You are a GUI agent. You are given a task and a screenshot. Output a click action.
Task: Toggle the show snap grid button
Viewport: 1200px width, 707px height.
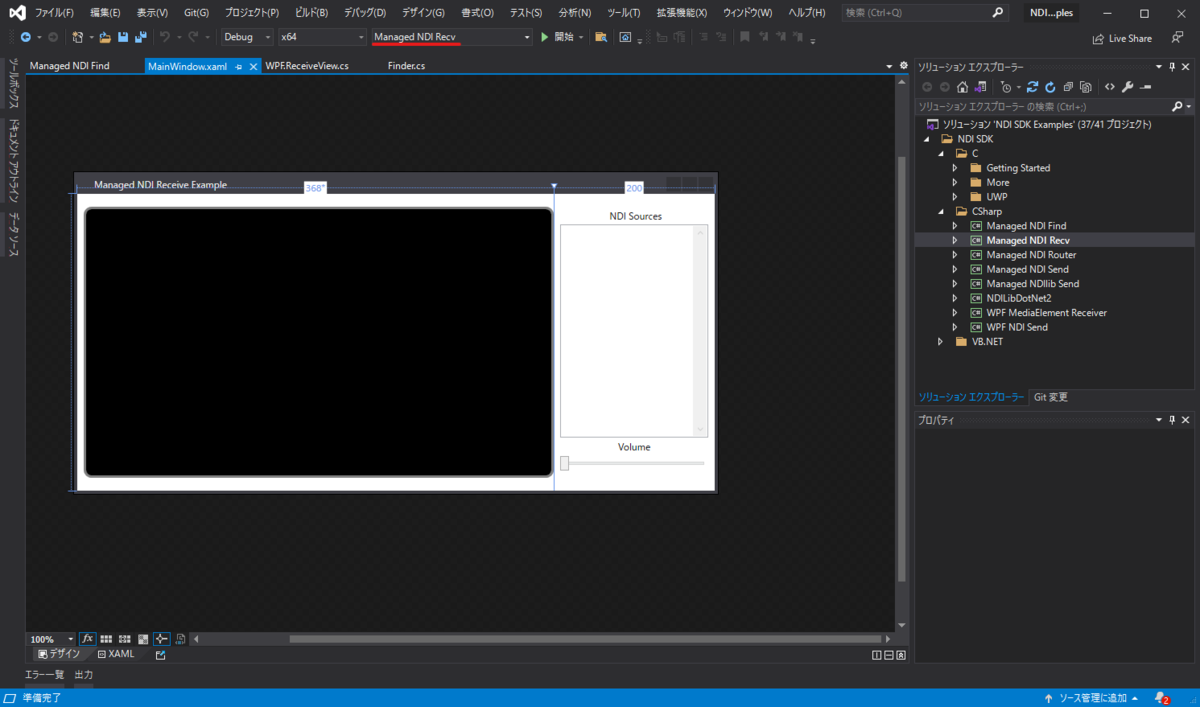click(106, 639)
